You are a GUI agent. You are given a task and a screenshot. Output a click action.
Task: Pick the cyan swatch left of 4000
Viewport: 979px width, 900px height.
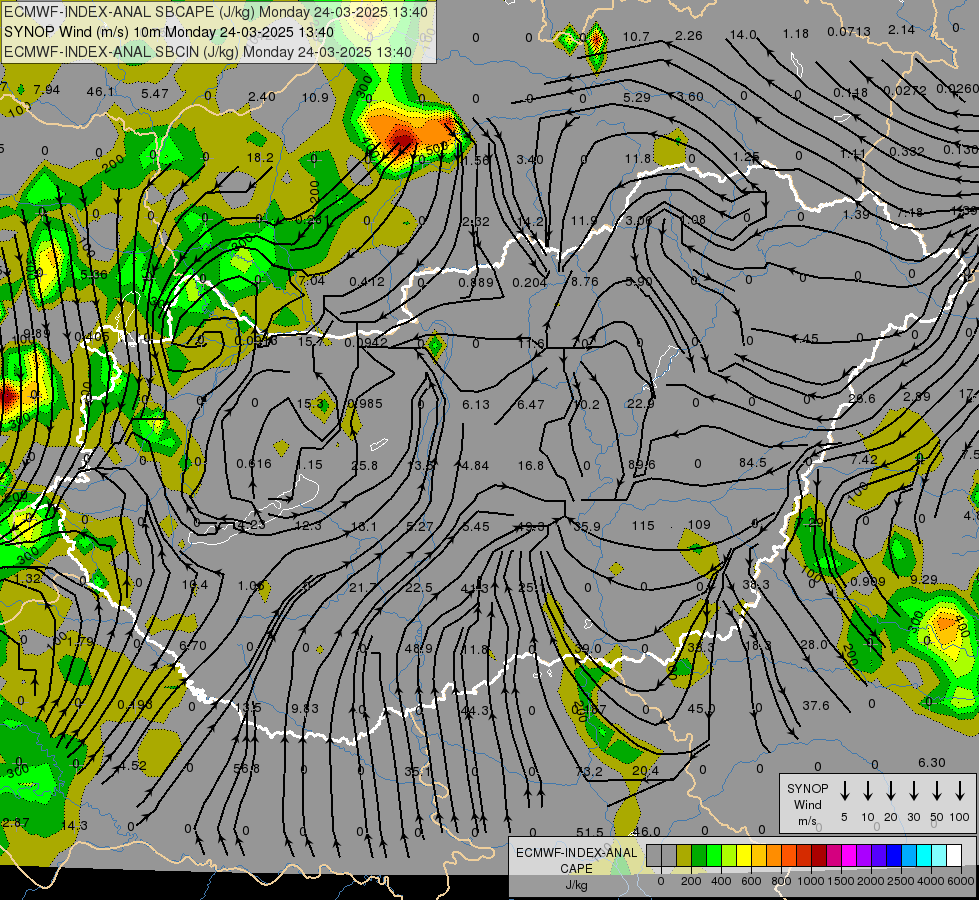pos(923,855)
